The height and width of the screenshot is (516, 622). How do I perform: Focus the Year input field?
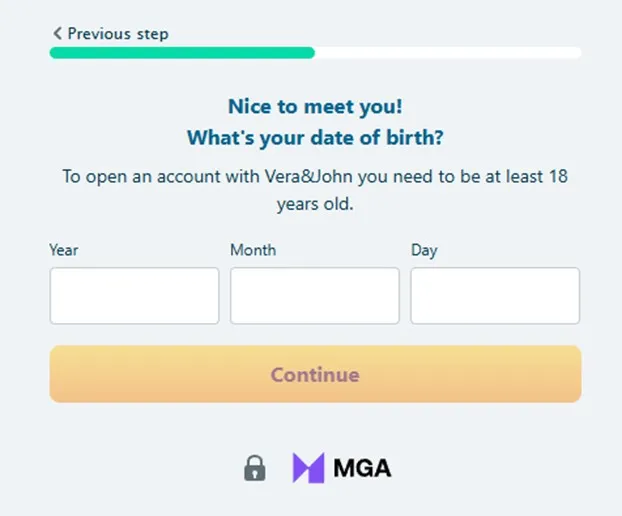point(134,296)
